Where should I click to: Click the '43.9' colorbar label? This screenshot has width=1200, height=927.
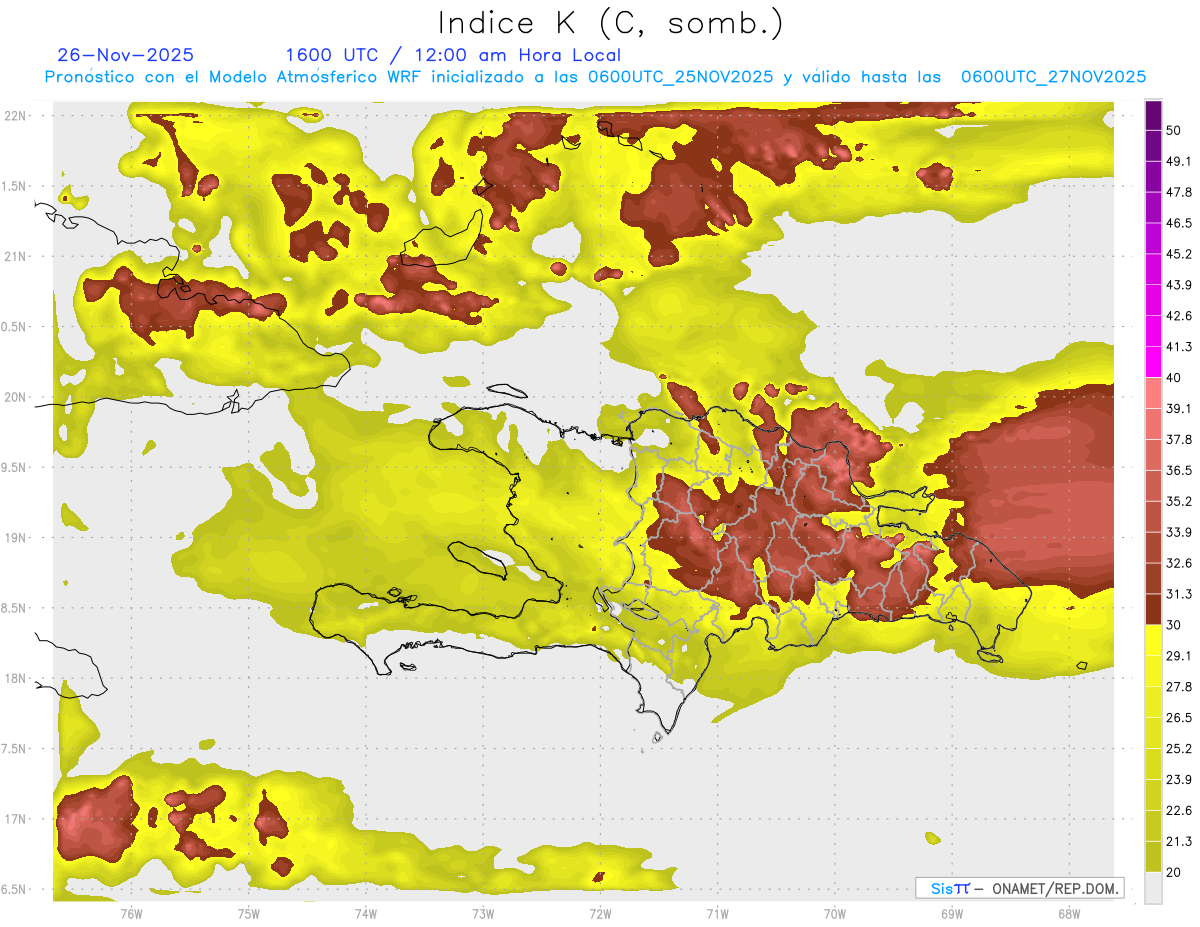pos(1179,285)
